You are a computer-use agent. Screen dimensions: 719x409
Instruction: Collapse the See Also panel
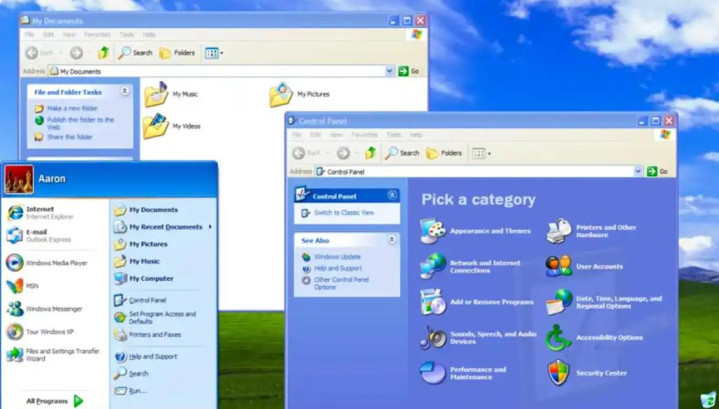tap(392, 239)
